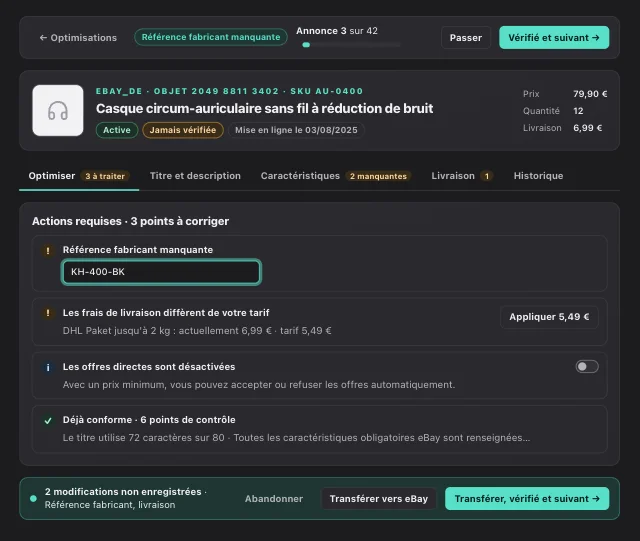Click the warning icon beside frais de livraison
Viewport: 640px width, 541px height.
48,313
